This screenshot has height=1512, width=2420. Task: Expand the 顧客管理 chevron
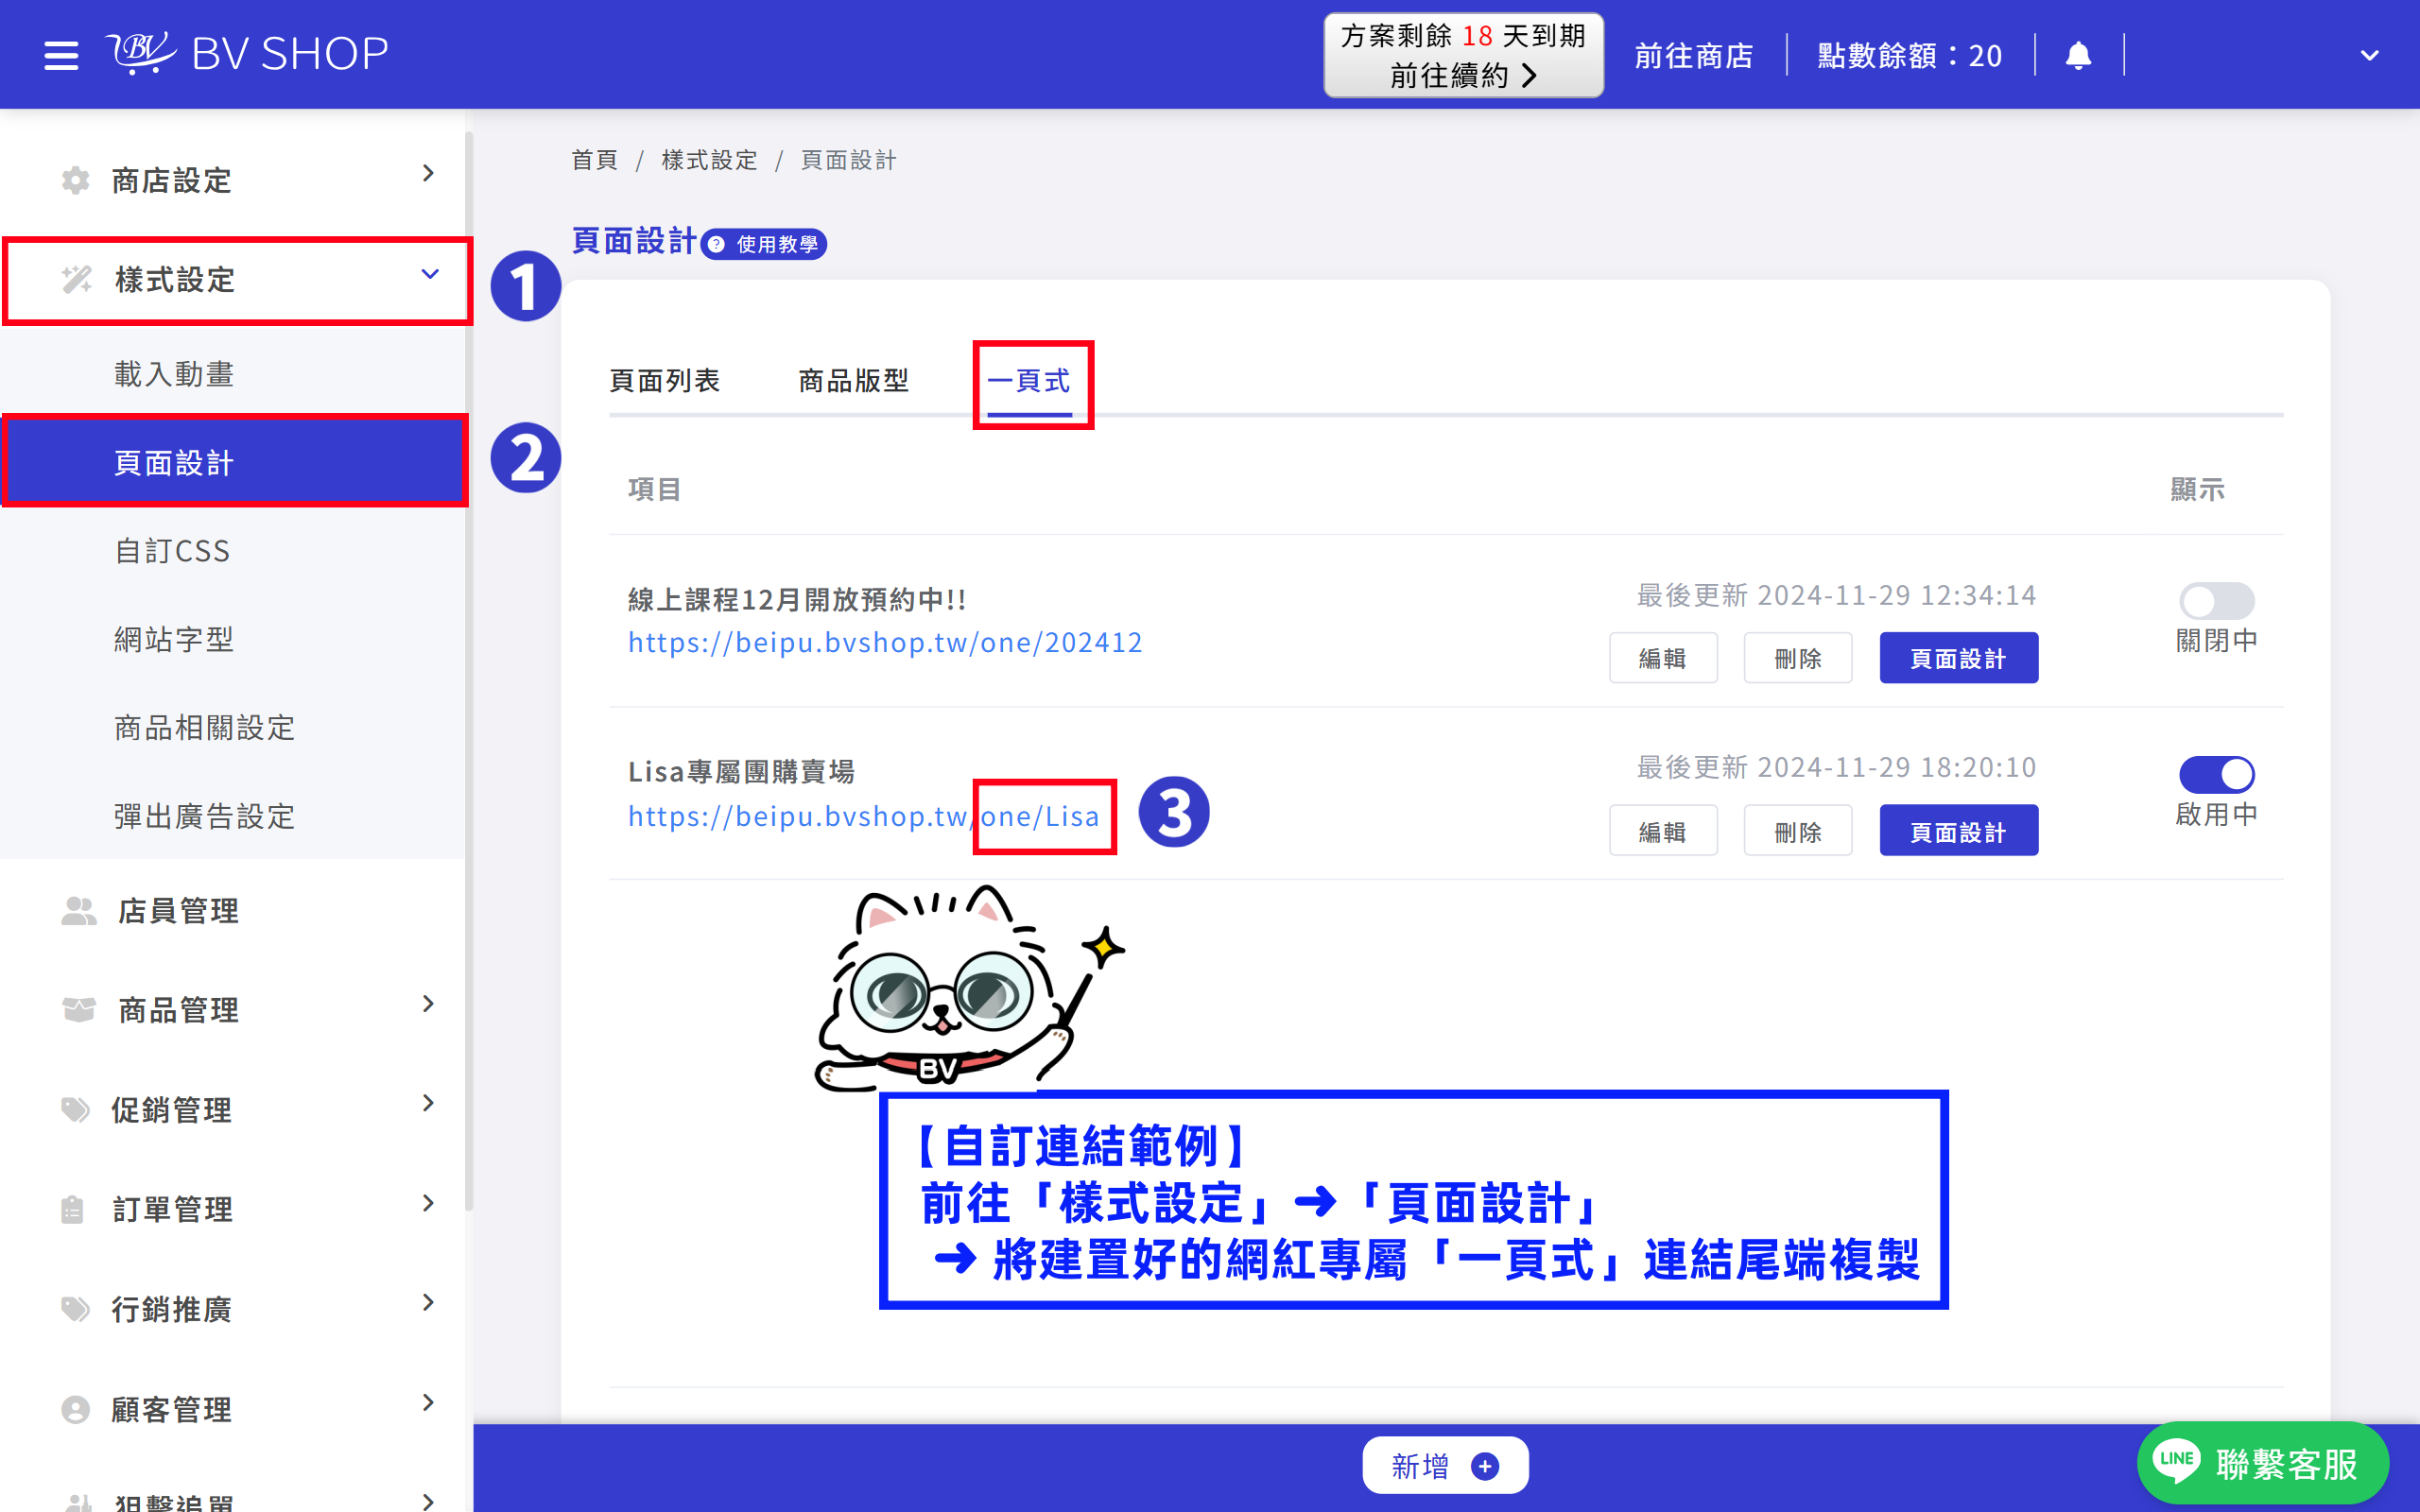(428, 1402)
